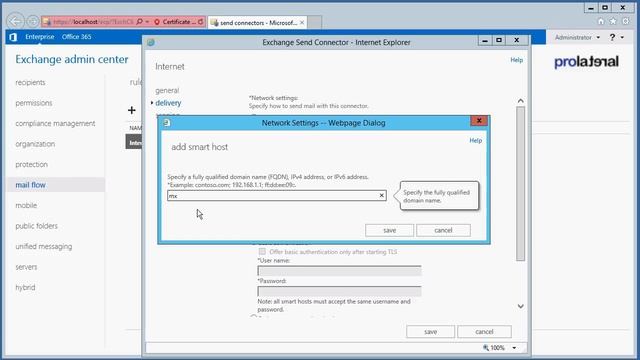
Task: Open the Favorites star icon
Action: [613, 21]
